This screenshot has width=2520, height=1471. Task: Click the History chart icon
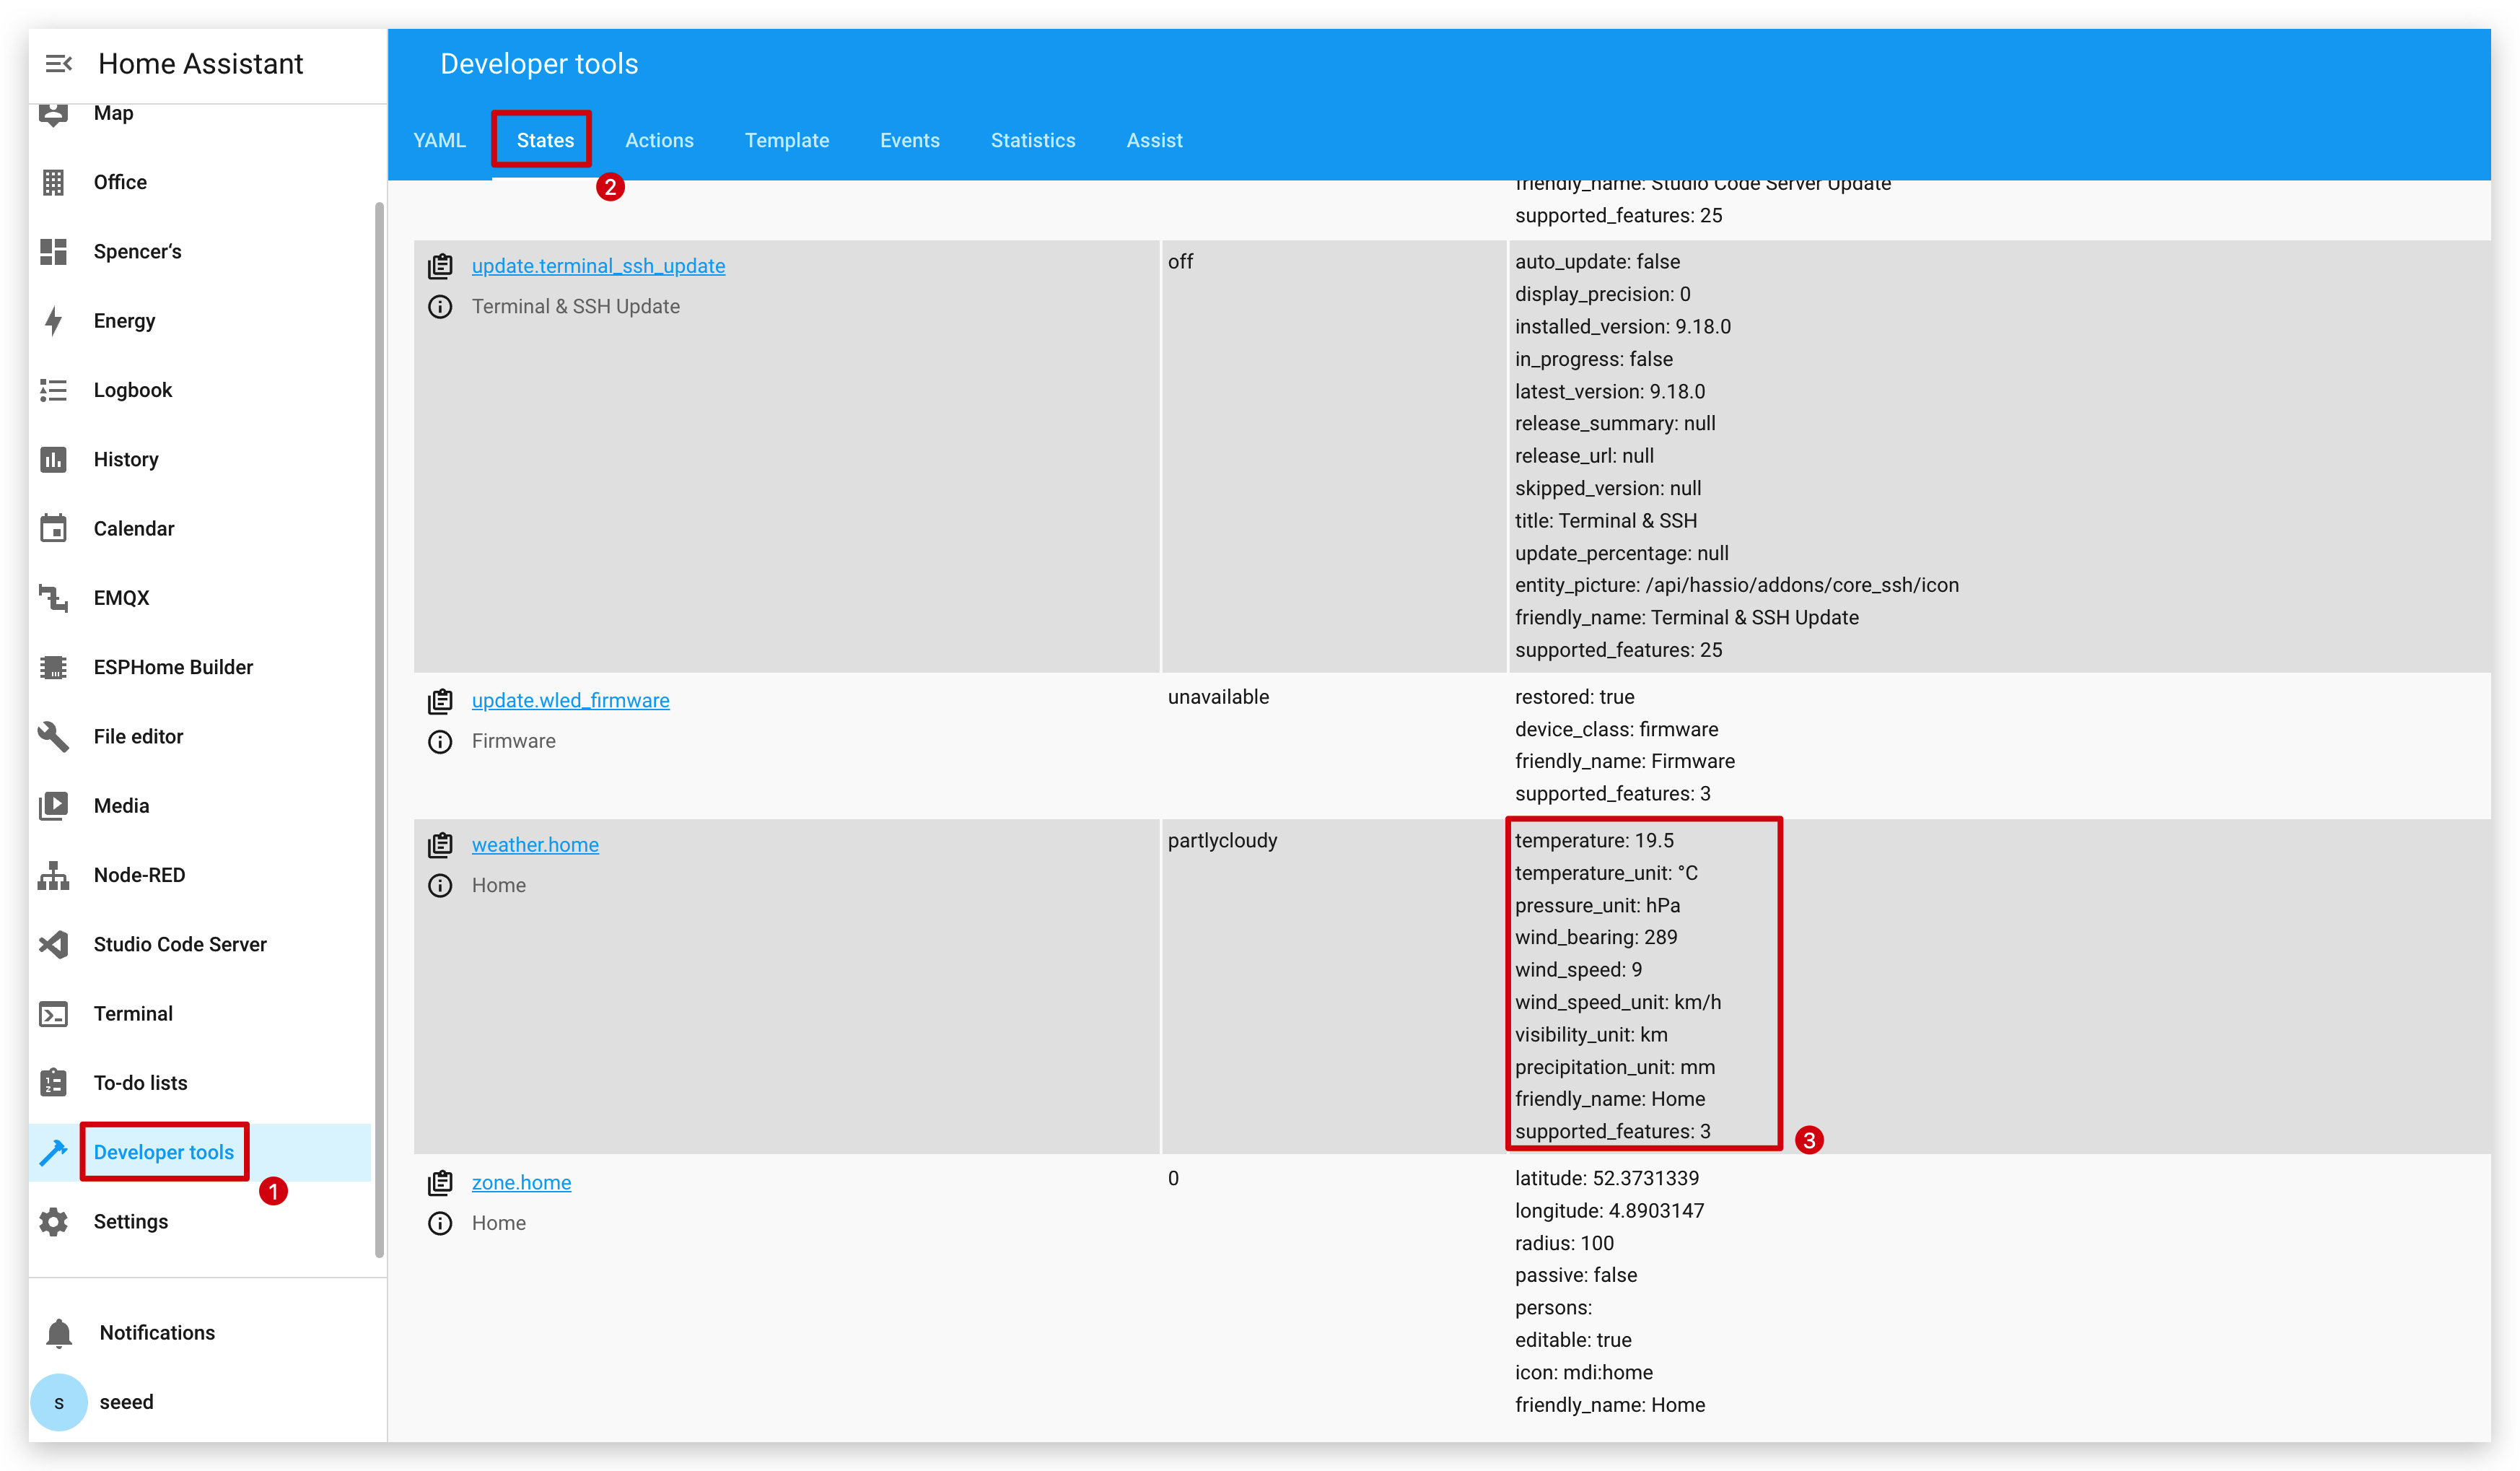(x=53, y=459)
